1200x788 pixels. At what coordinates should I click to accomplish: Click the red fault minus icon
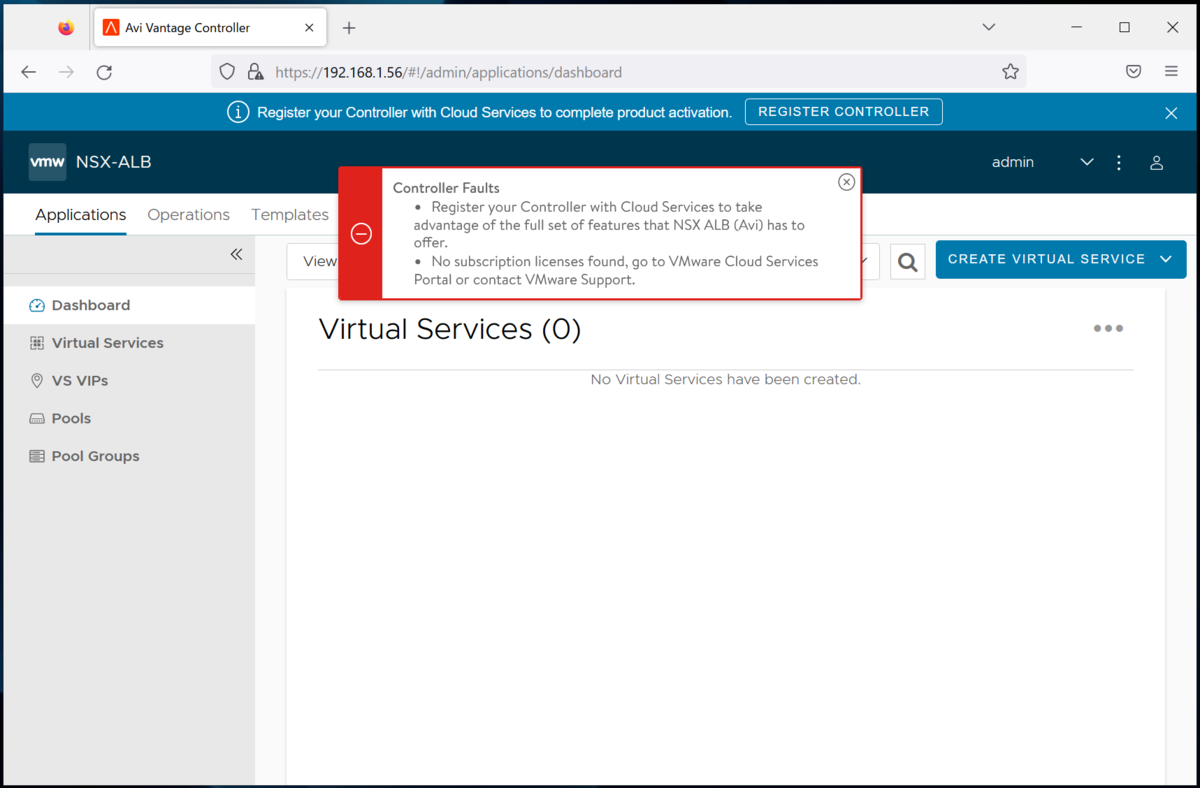click(x=362, y=234)
